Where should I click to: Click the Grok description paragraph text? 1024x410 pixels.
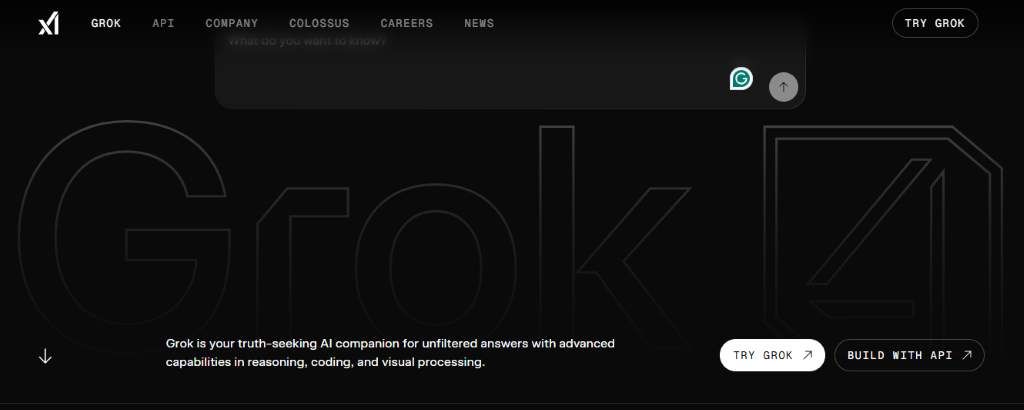coord(390,353)
